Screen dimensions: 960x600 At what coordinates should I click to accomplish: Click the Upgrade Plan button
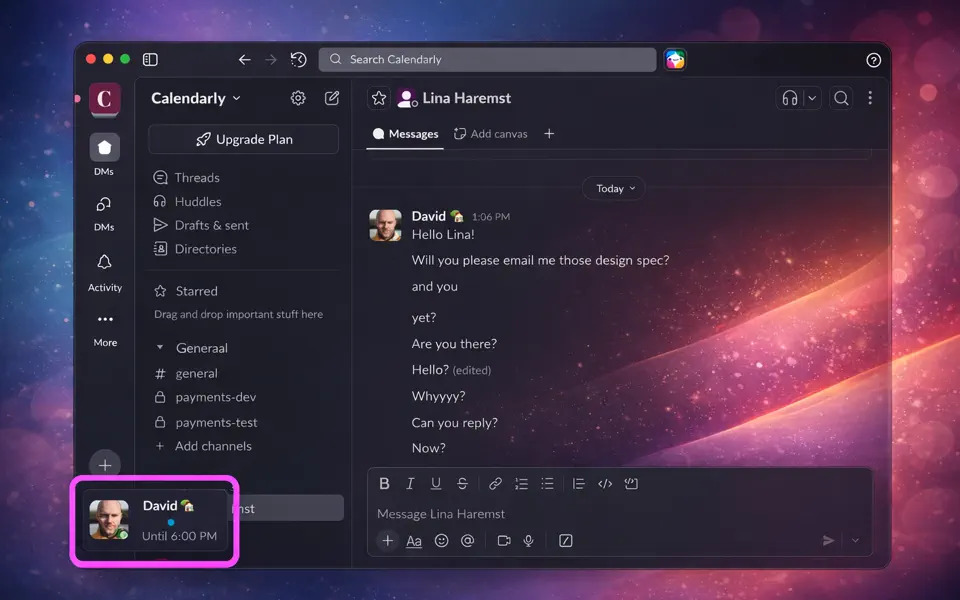244,140
